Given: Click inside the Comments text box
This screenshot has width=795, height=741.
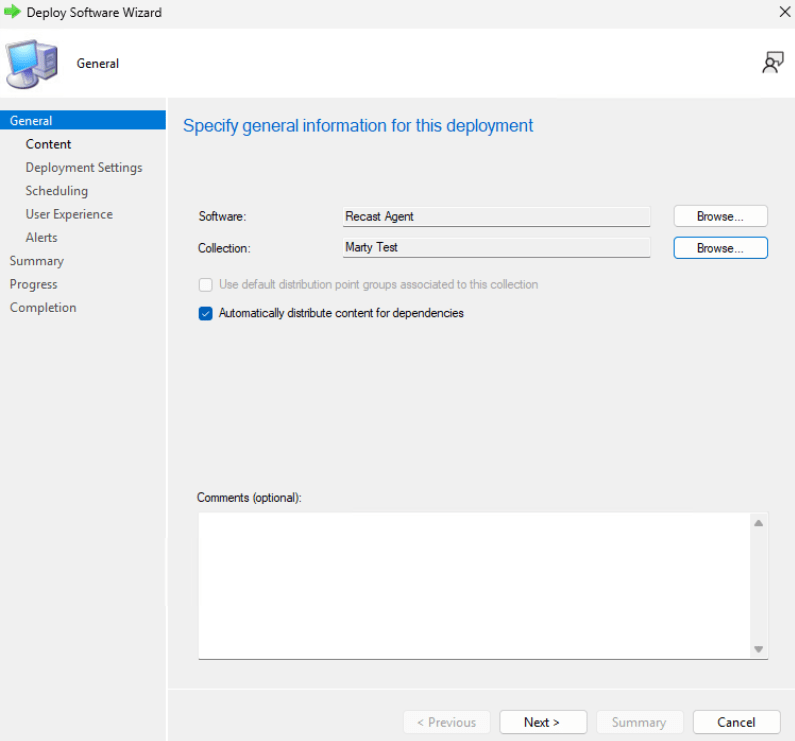Looking at the screenshot, I should [x=470, y=585].
